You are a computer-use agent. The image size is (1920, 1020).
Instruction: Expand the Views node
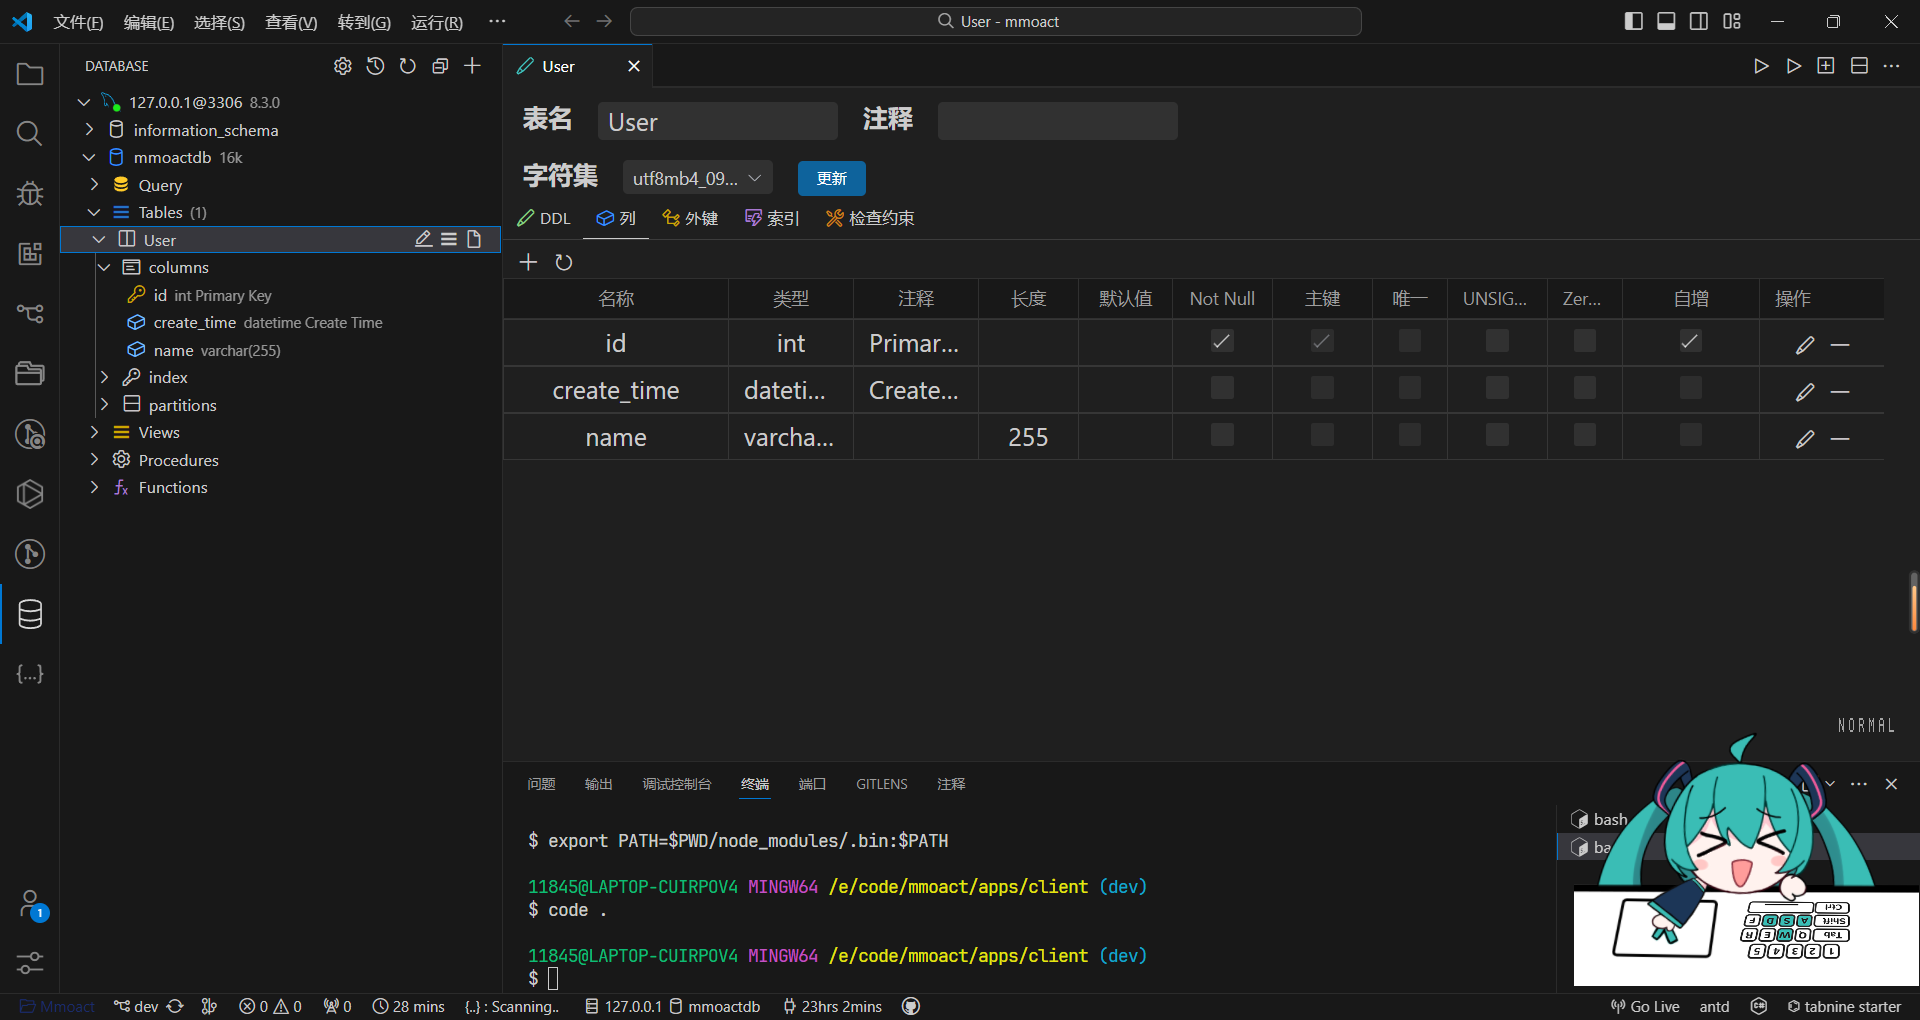point(94,432)
